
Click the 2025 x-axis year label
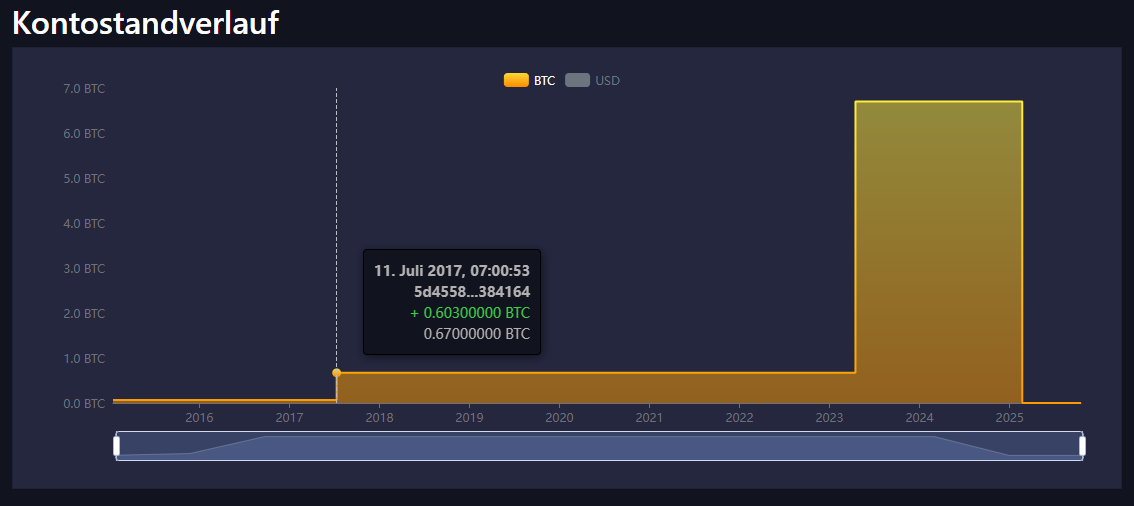pos(1009,417)
